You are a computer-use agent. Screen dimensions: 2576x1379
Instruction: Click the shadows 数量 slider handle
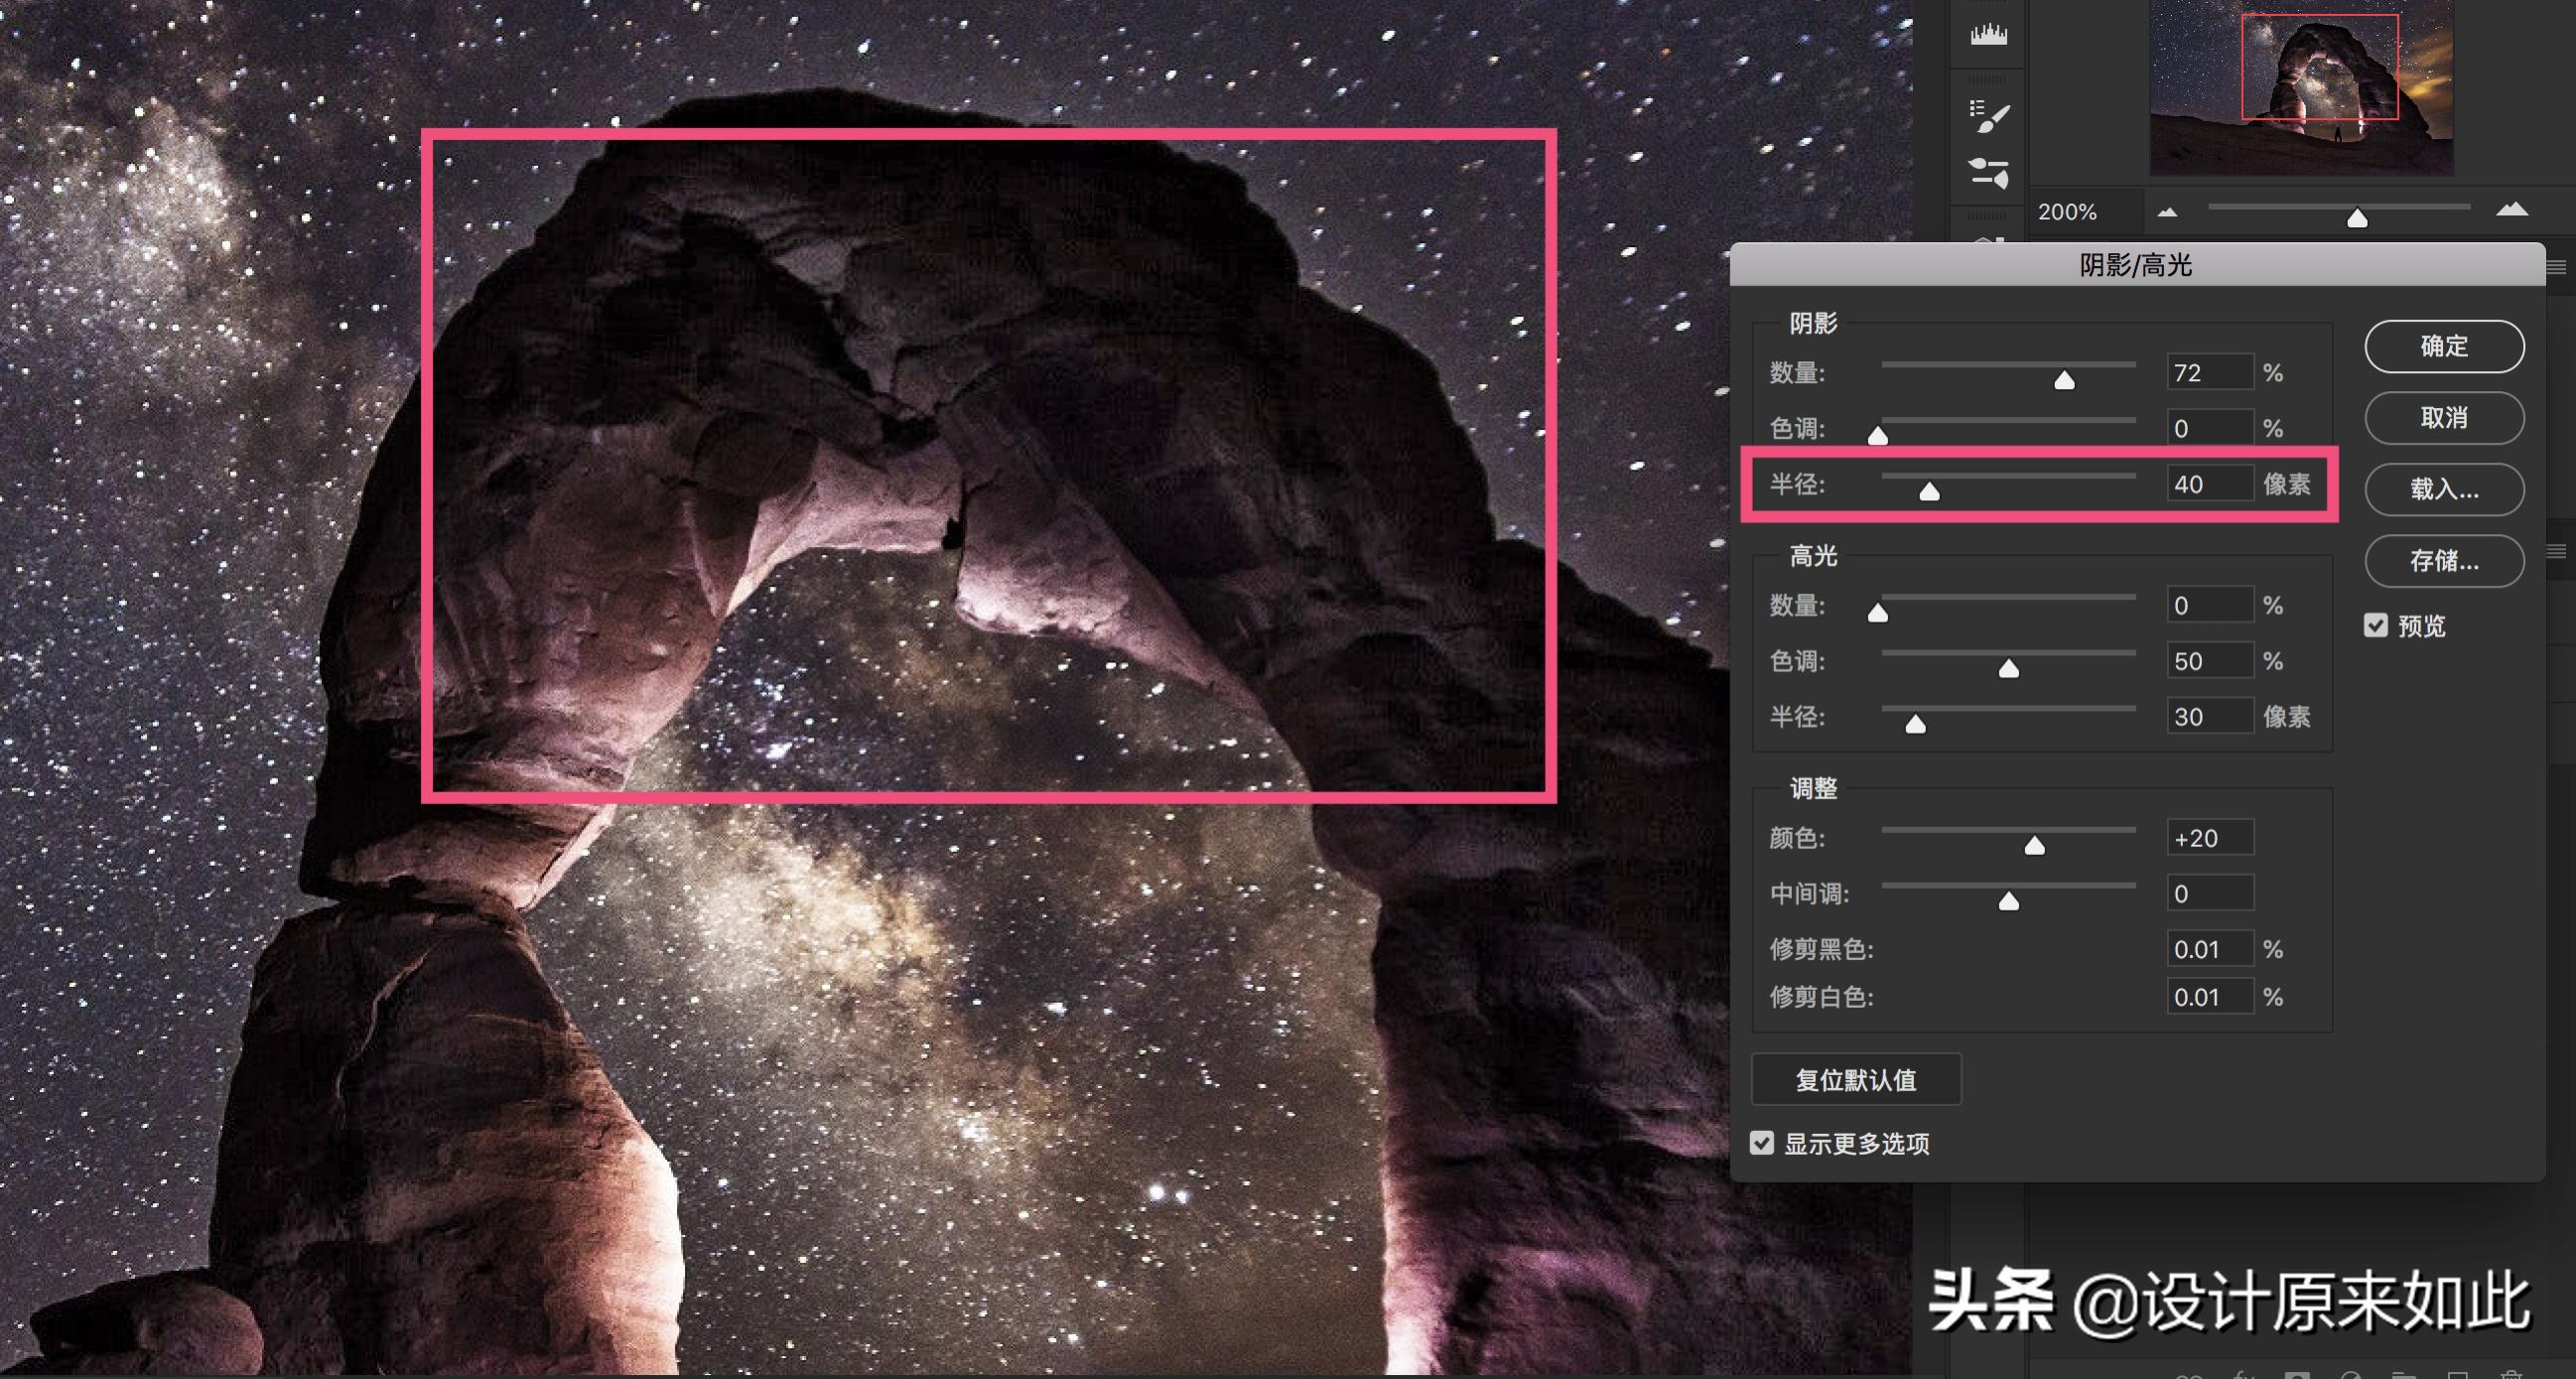[2064, 380]
